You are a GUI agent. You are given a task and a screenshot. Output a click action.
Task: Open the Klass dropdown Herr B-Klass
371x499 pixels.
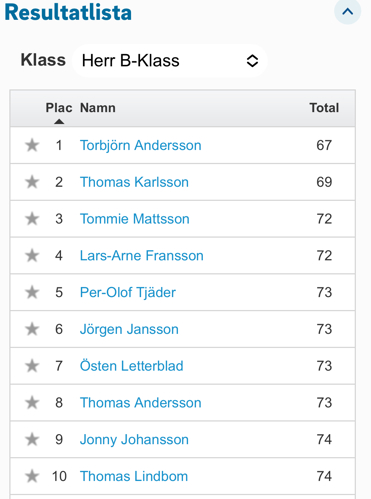(170, 61)
